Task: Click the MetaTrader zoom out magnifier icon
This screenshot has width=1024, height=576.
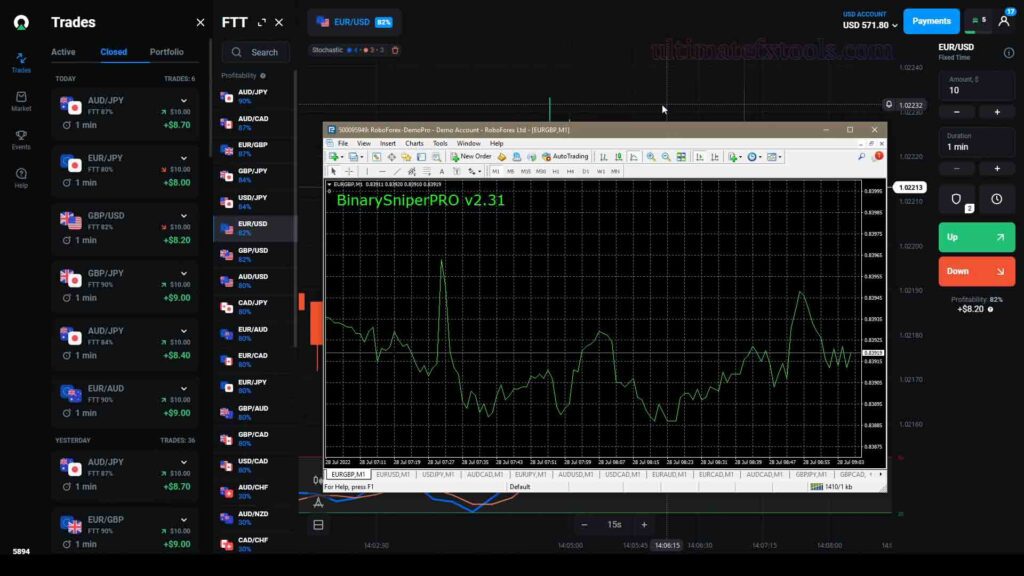Action: point(666,157)
